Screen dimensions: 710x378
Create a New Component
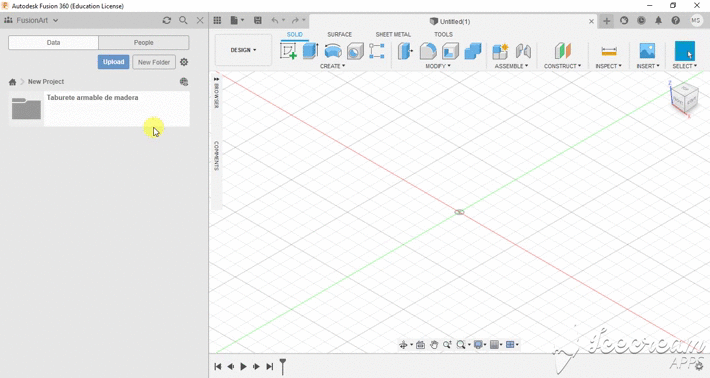(500, 51)
